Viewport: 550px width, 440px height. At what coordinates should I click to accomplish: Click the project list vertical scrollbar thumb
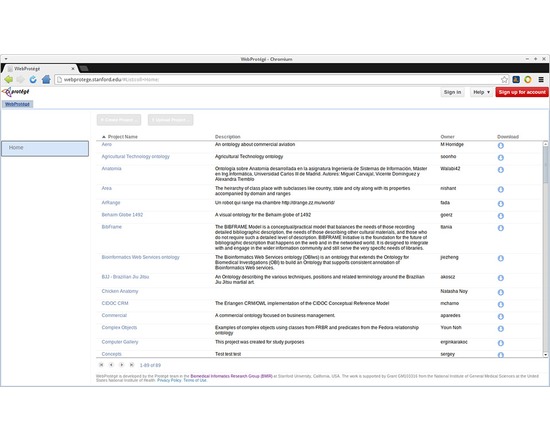(545, 164)
